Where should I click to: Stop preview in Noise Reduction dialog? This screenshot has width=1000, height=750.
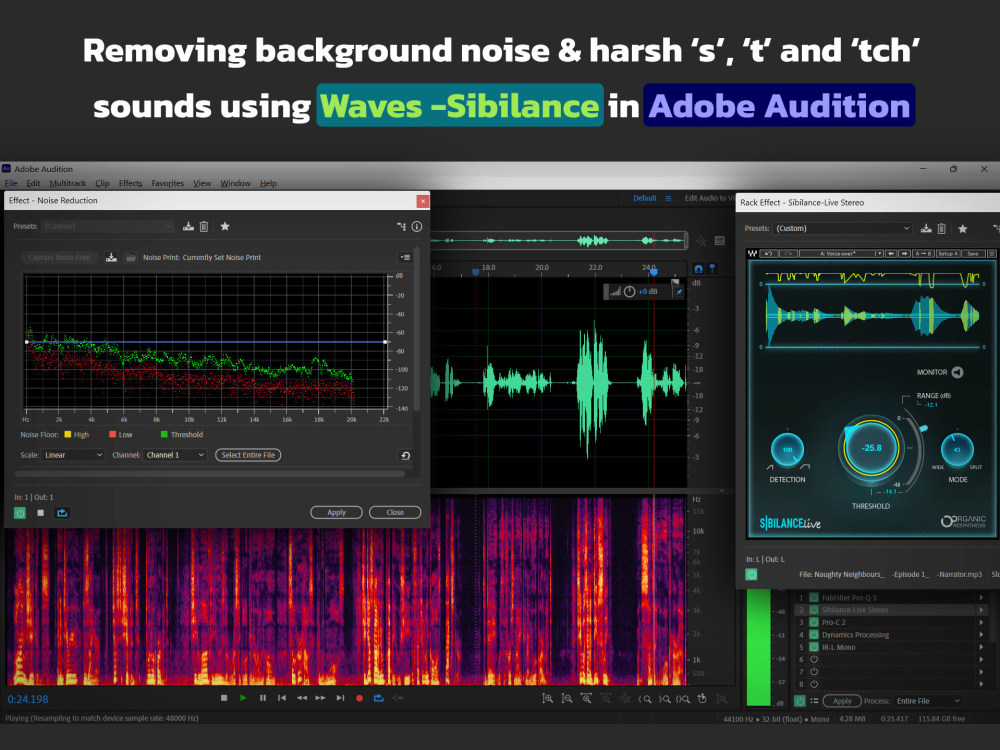41,513
